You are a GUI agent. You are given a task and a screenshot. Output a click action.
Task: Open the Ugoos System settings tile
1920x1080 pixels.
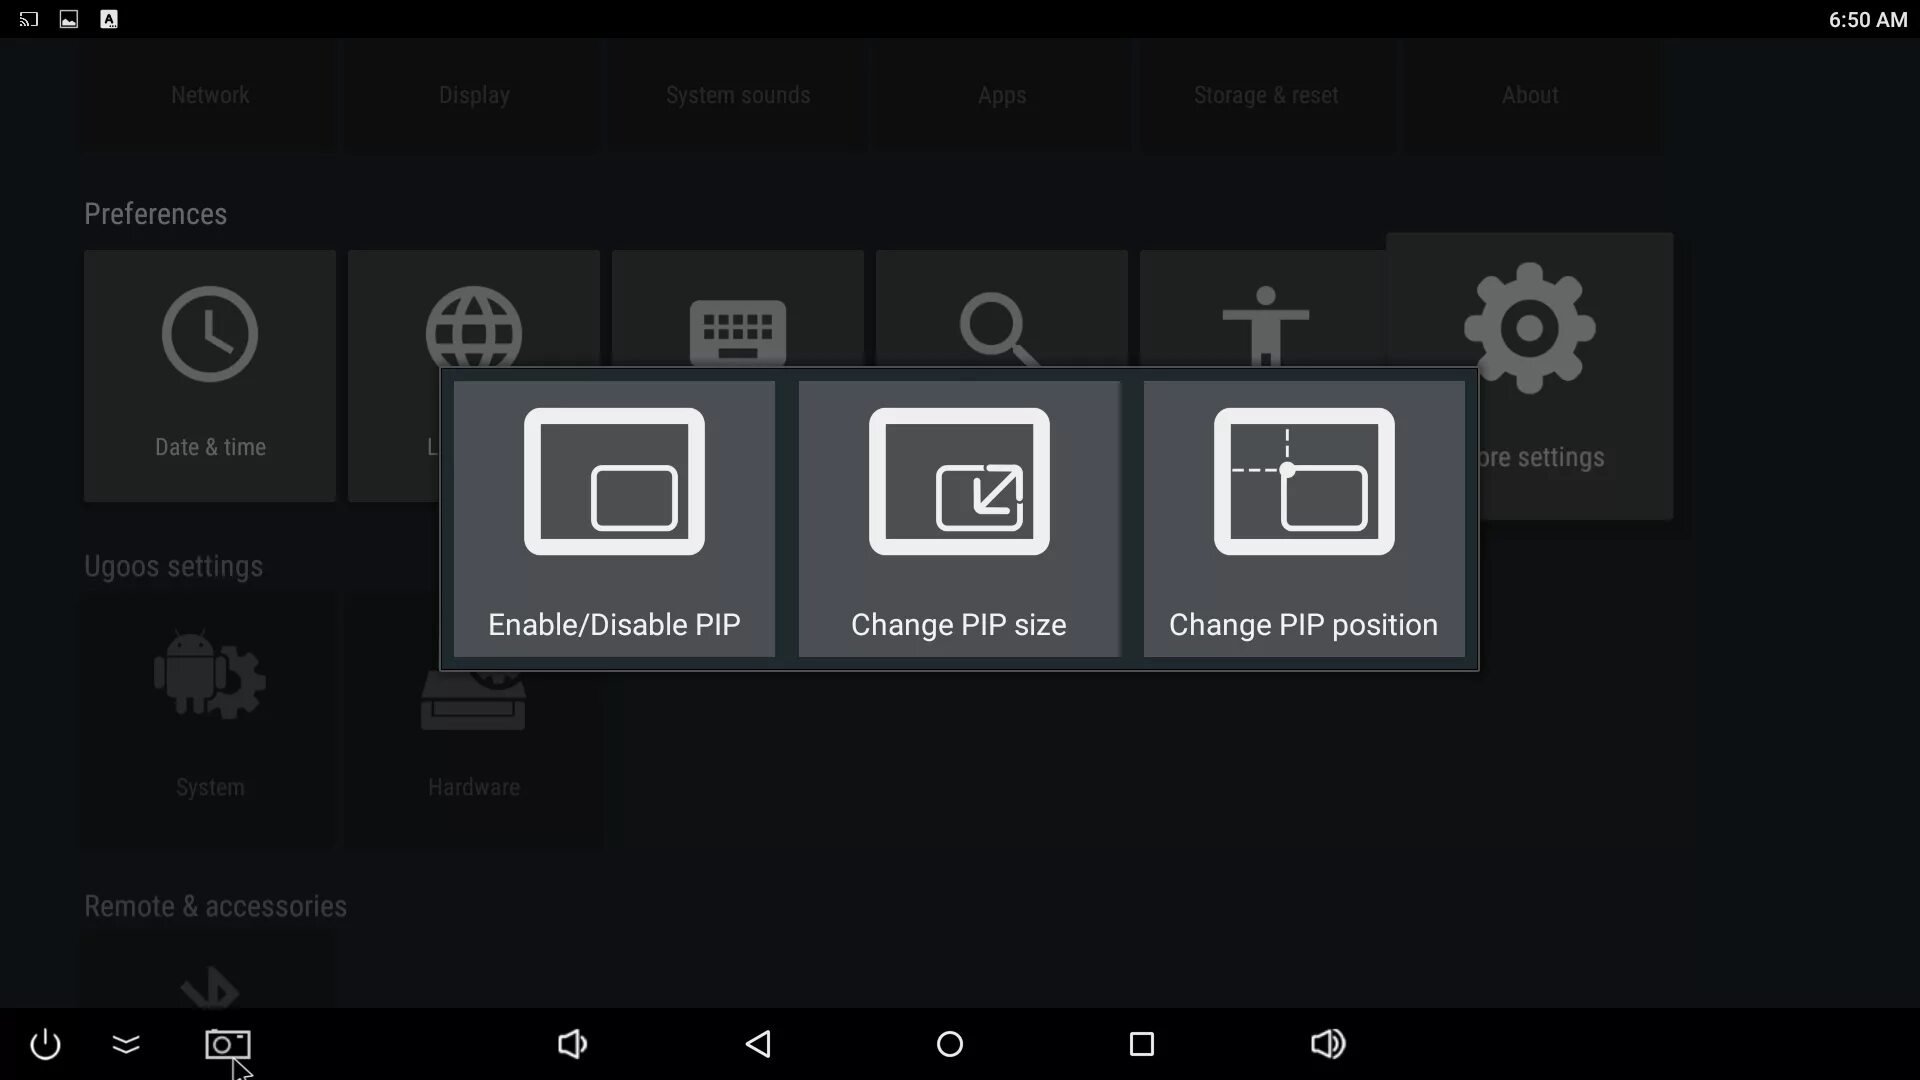pos(210,720)
